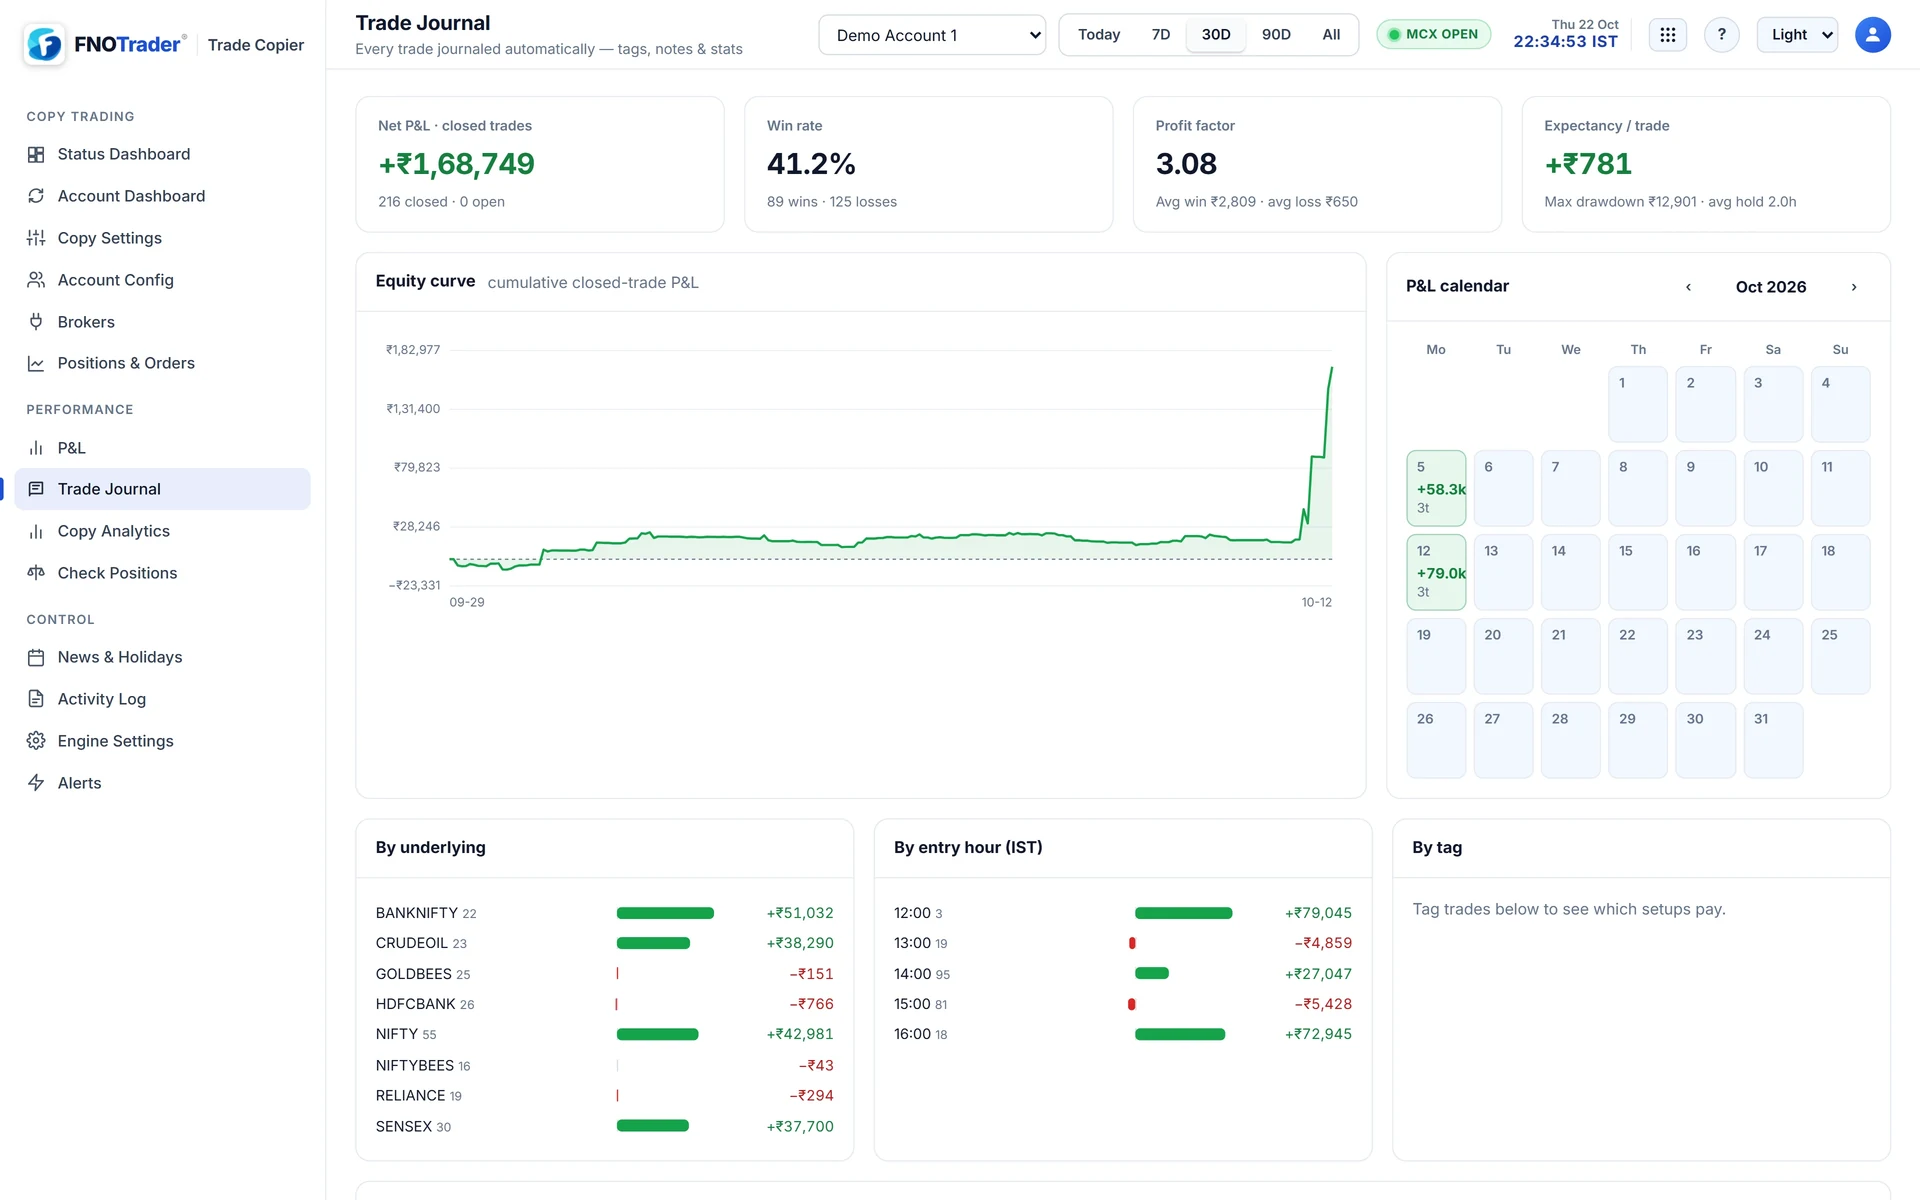1920x1200 pixels.
Task: Click BANKNIFTY green P&L bar
Action: click(665, 913)
